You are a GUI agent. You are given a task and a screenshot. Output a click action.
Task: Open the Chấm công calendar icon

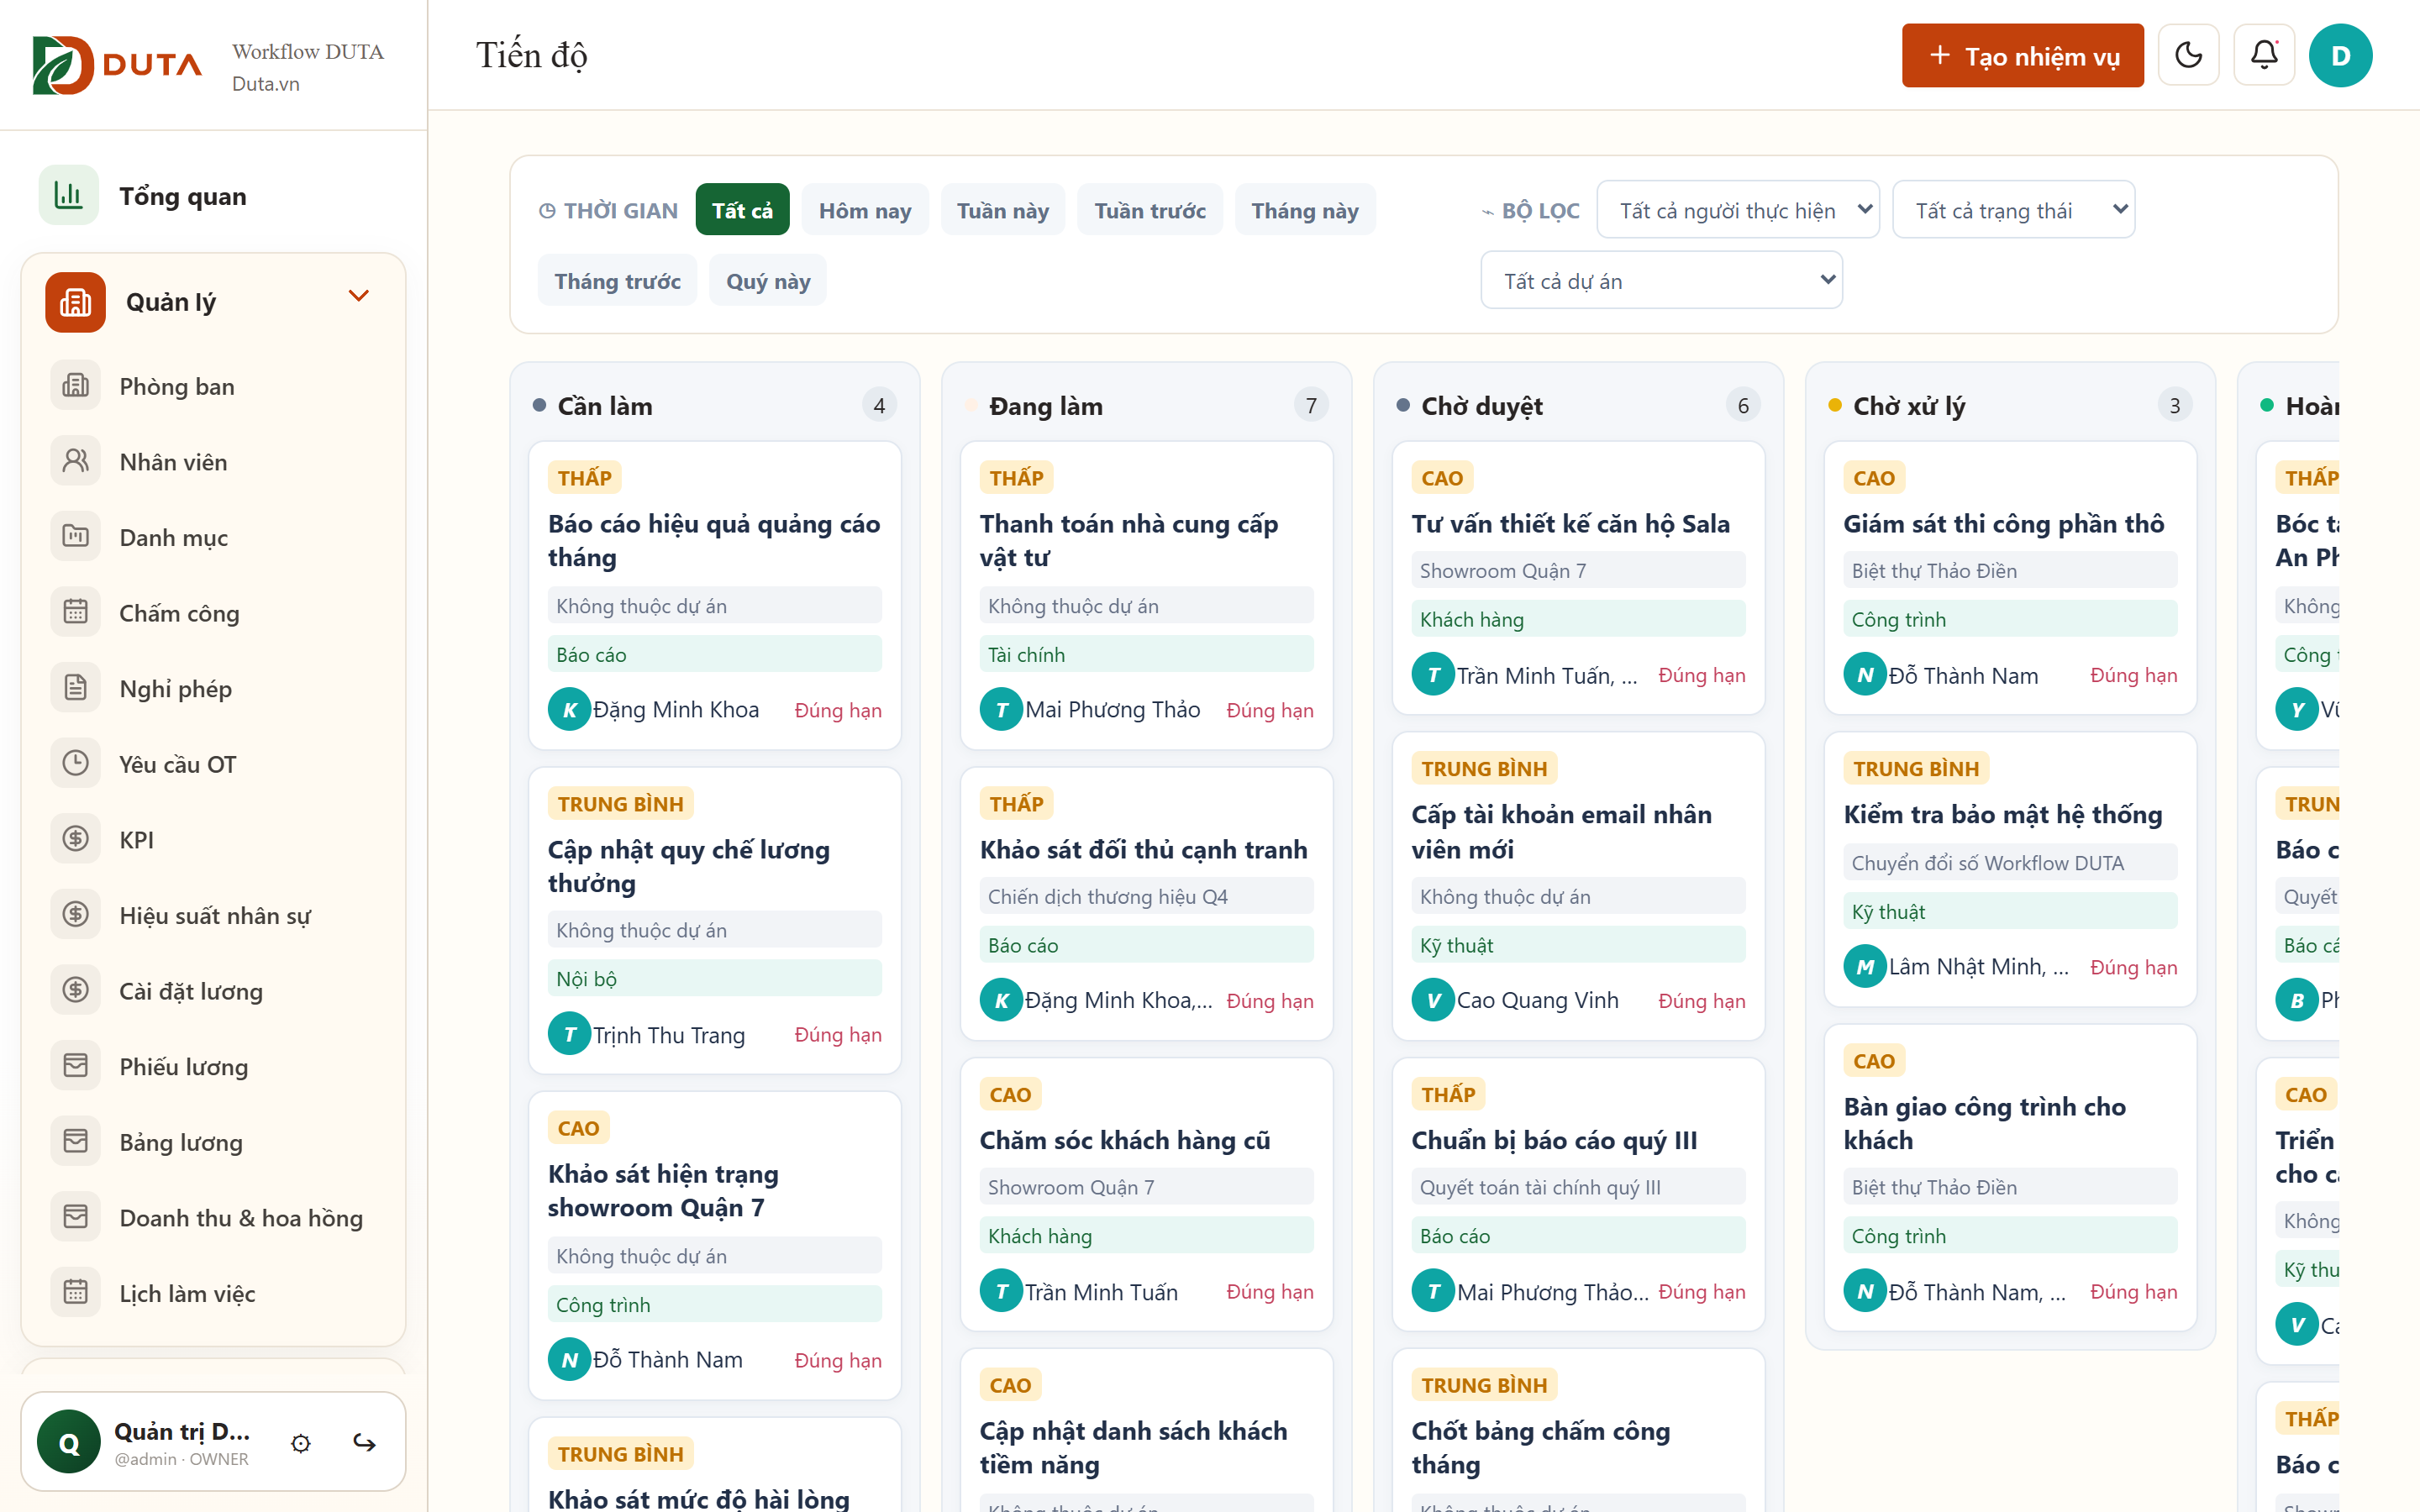76,612
